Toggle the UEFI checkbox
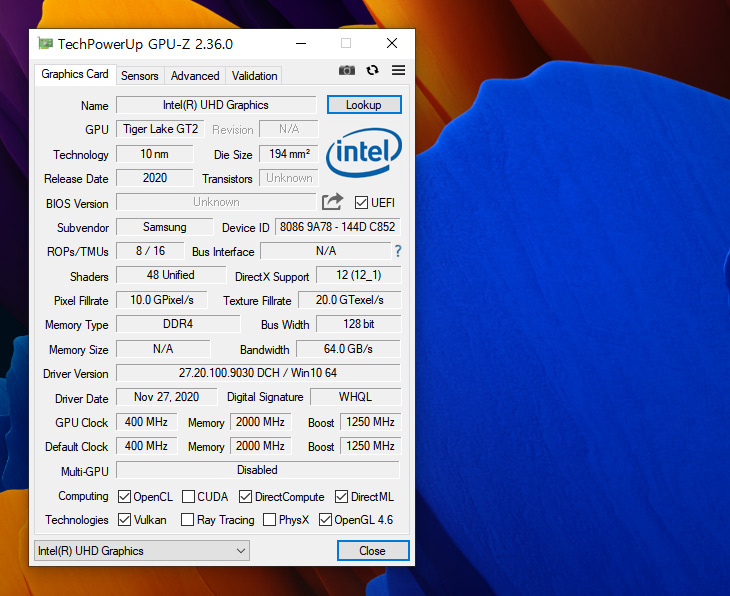Screen dimensions: 730x596 (361, 203)
